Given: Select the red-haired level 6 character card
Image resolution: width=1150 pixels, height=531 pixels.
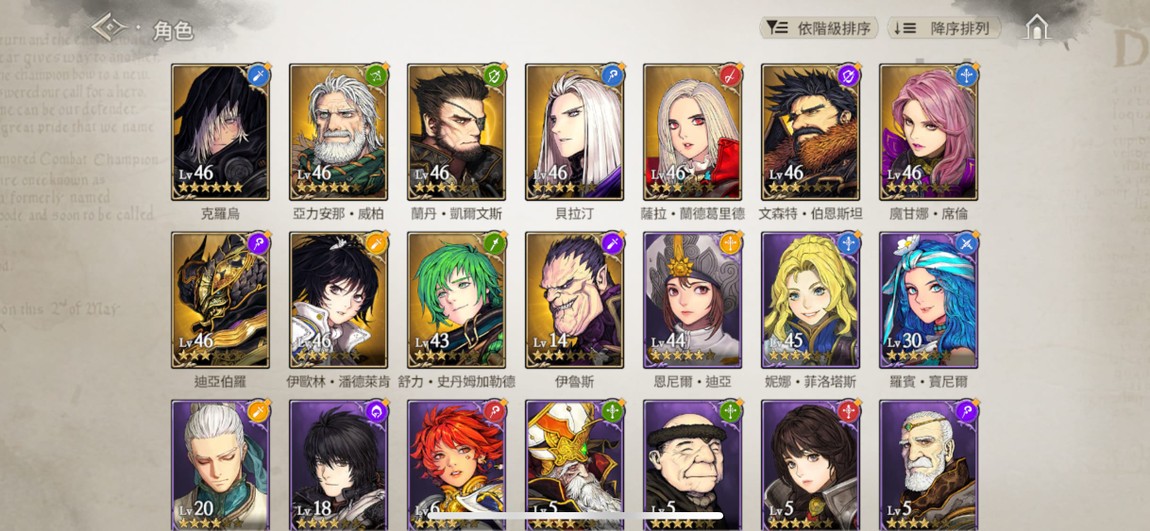Looking at the screenshot, I should tap(456, 465).
